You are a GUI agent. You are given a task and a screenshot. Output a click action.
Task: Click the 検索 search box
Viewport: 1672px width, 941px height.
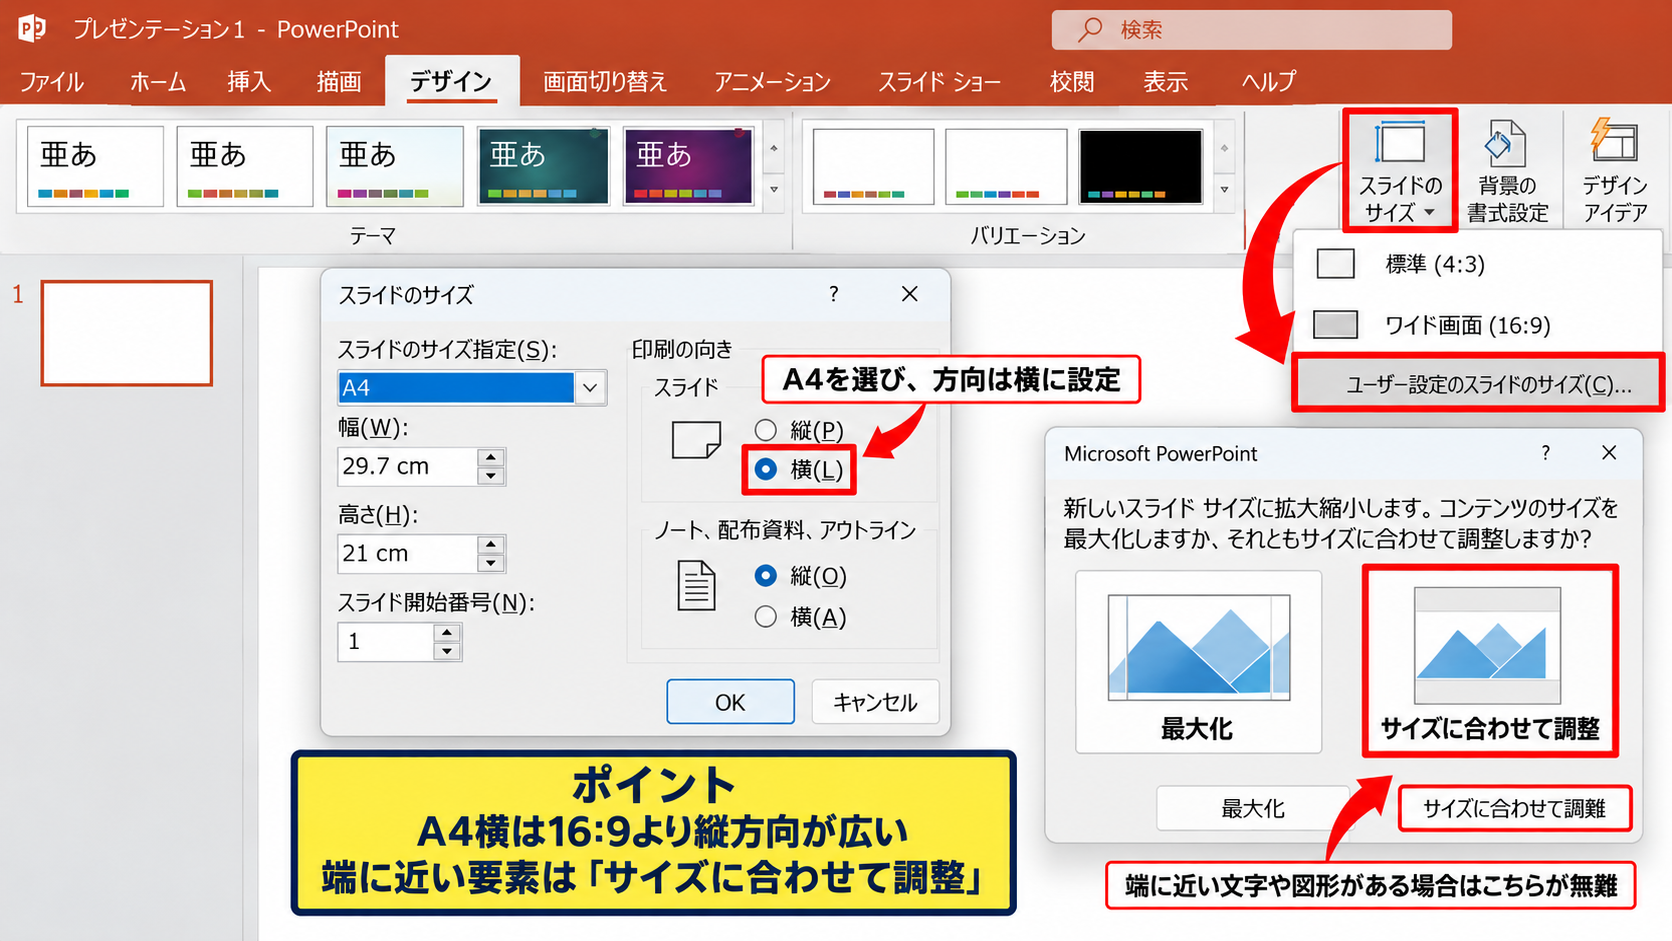coord(1251,30)
